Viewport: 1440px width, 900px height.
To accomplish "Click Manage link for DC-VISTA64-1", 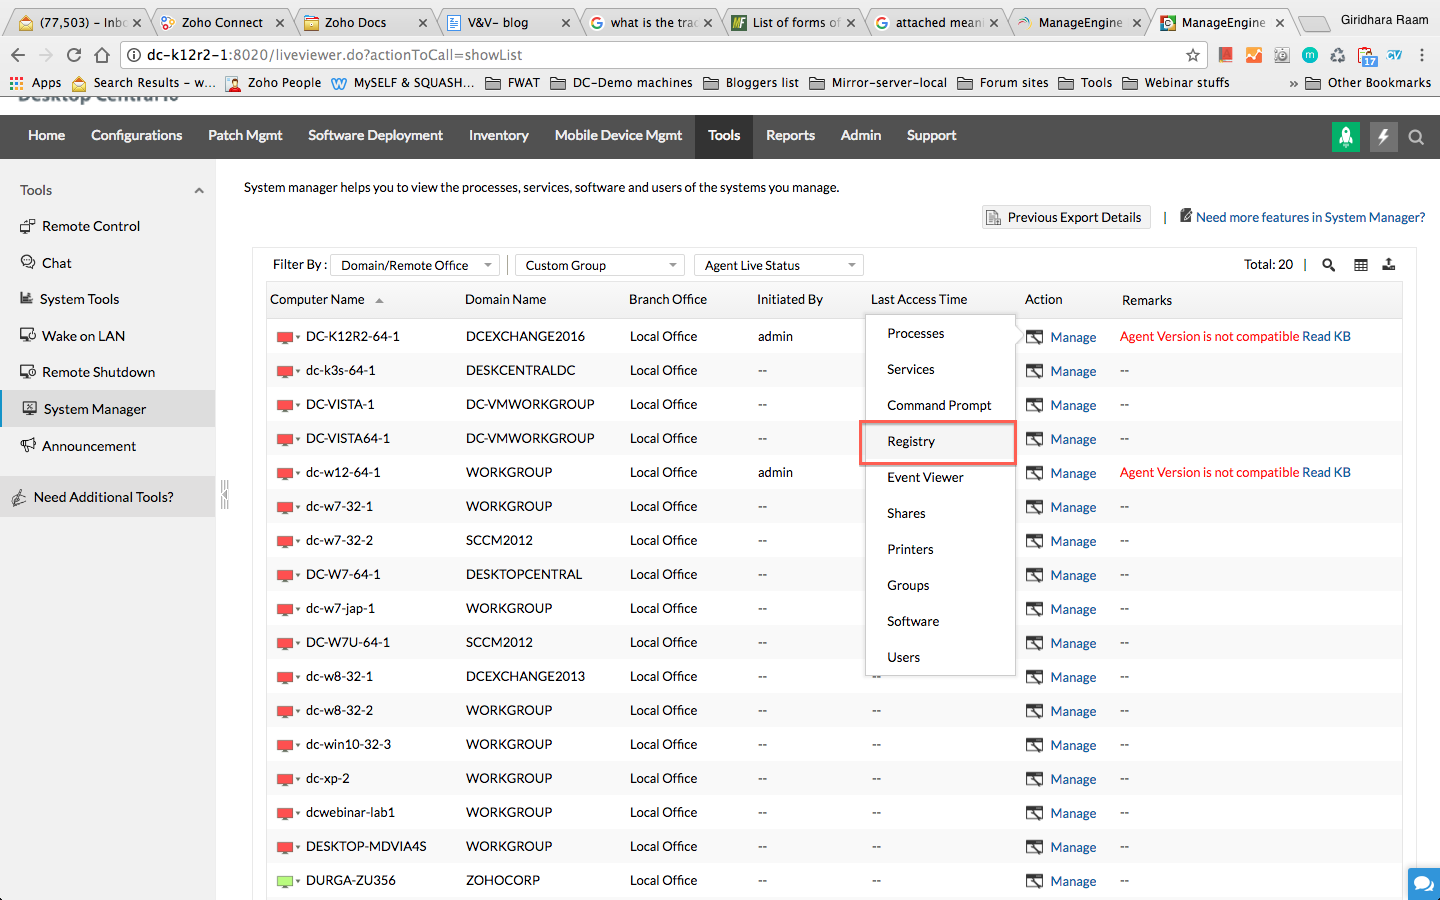I will (x=1073, y=440).
